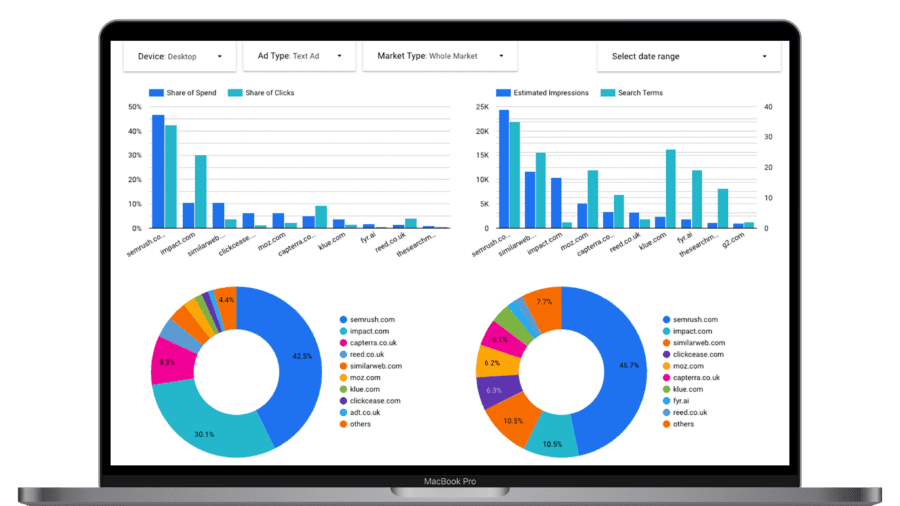Click others in the right donut legend
The width and height of the screenshot is (900, 506).
coord(679,424)
